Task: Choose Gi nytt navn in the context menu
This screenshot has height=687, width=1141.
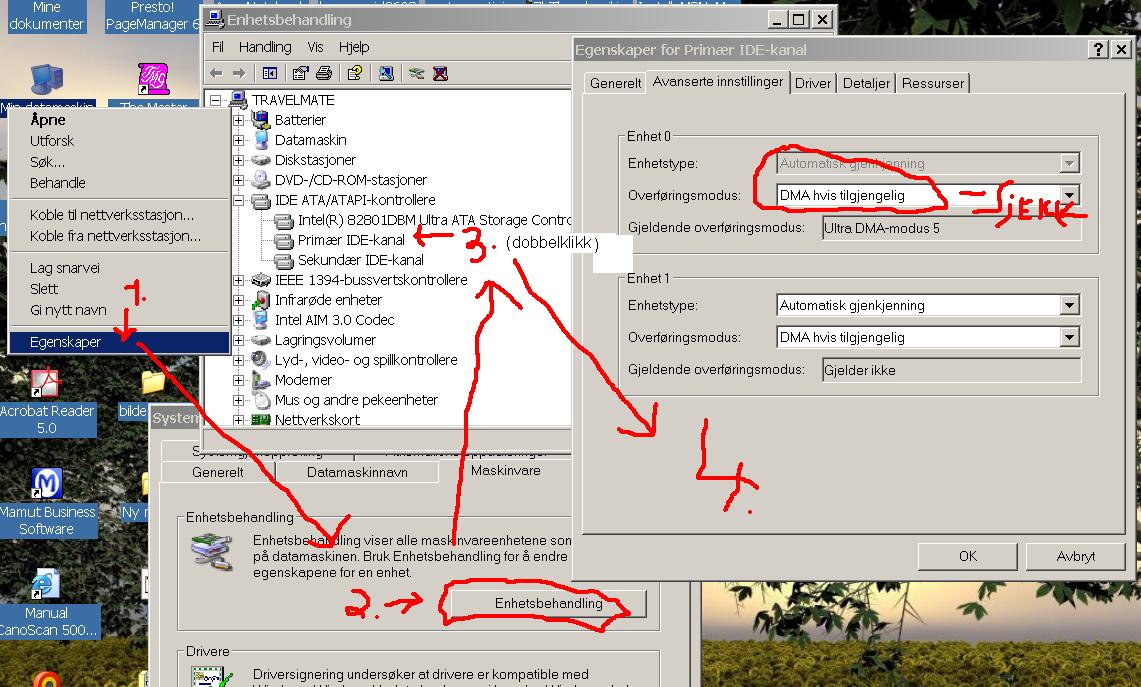Action: point(119,310)
